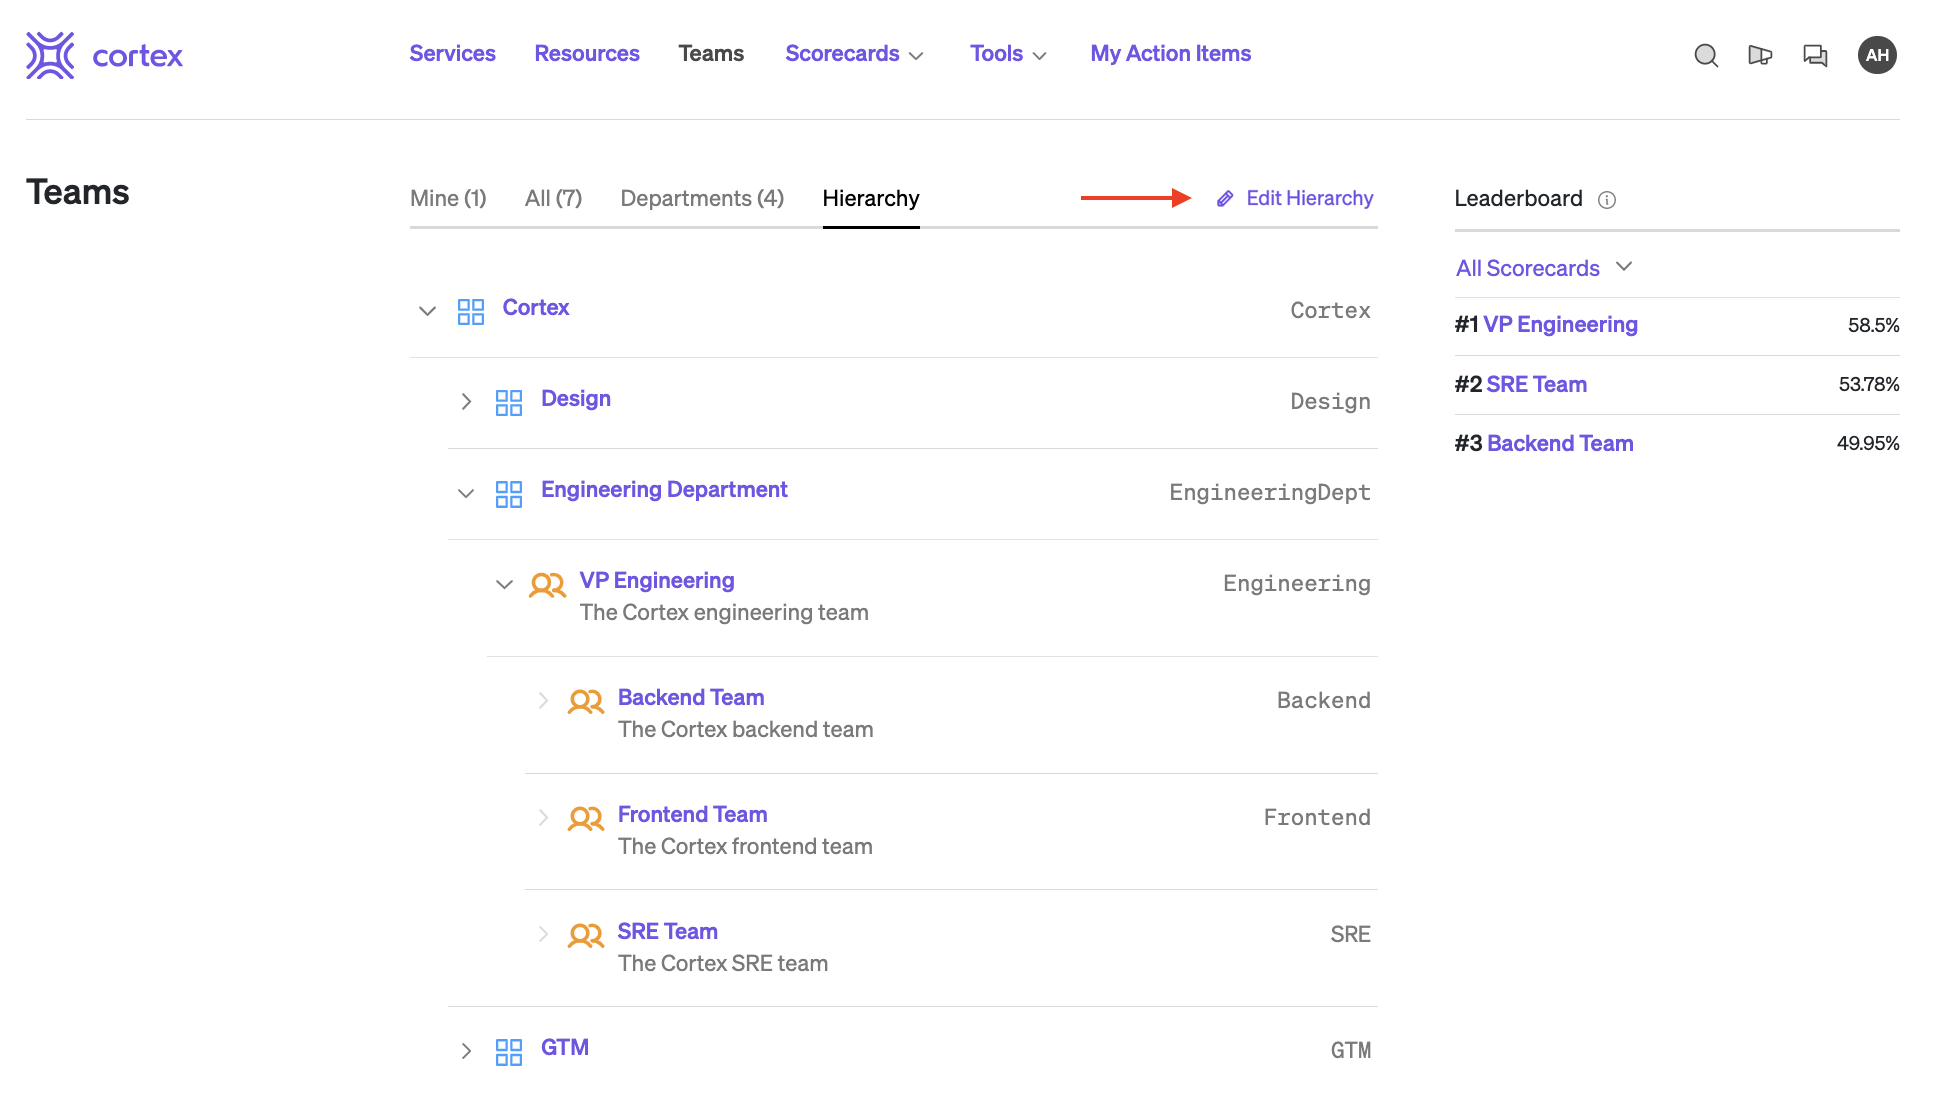Open the Backend Team link in hierarchy
Viewport: 1940px width, 1120px height.
691,698
